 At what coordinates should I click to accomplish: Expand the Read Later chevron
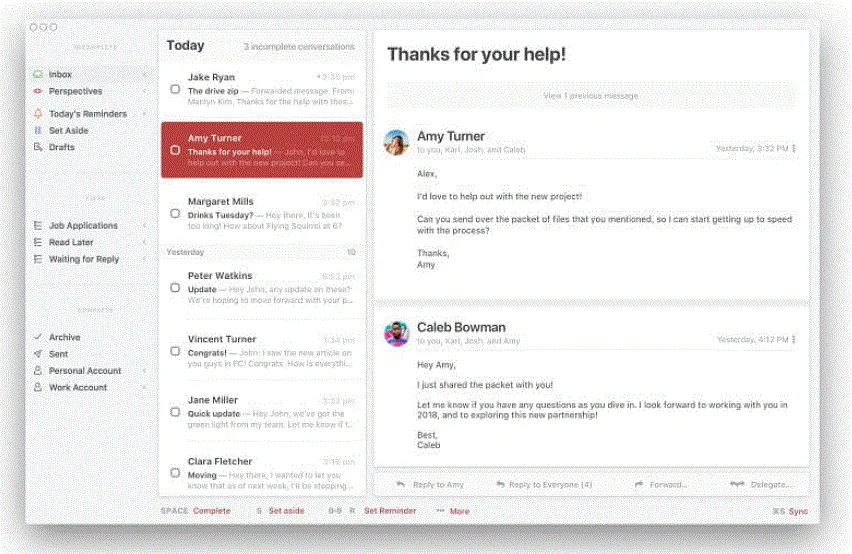click(x=145, y=242)
